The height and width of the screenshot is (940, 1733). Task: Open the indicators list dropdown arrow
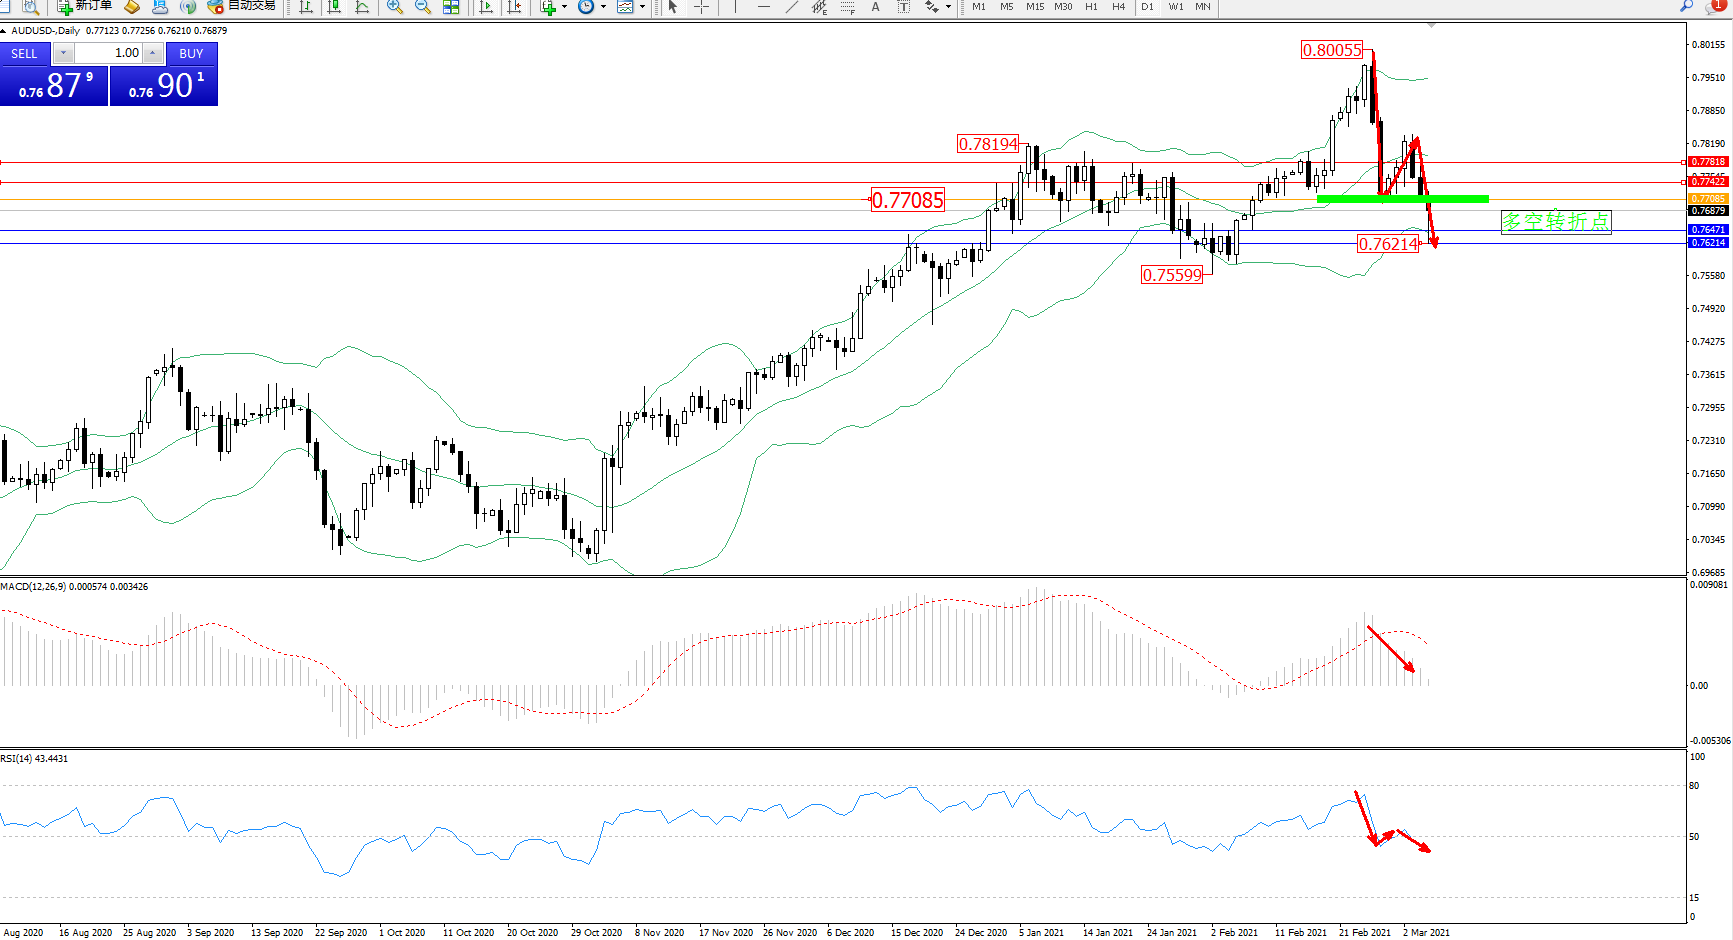click(564, 7)
